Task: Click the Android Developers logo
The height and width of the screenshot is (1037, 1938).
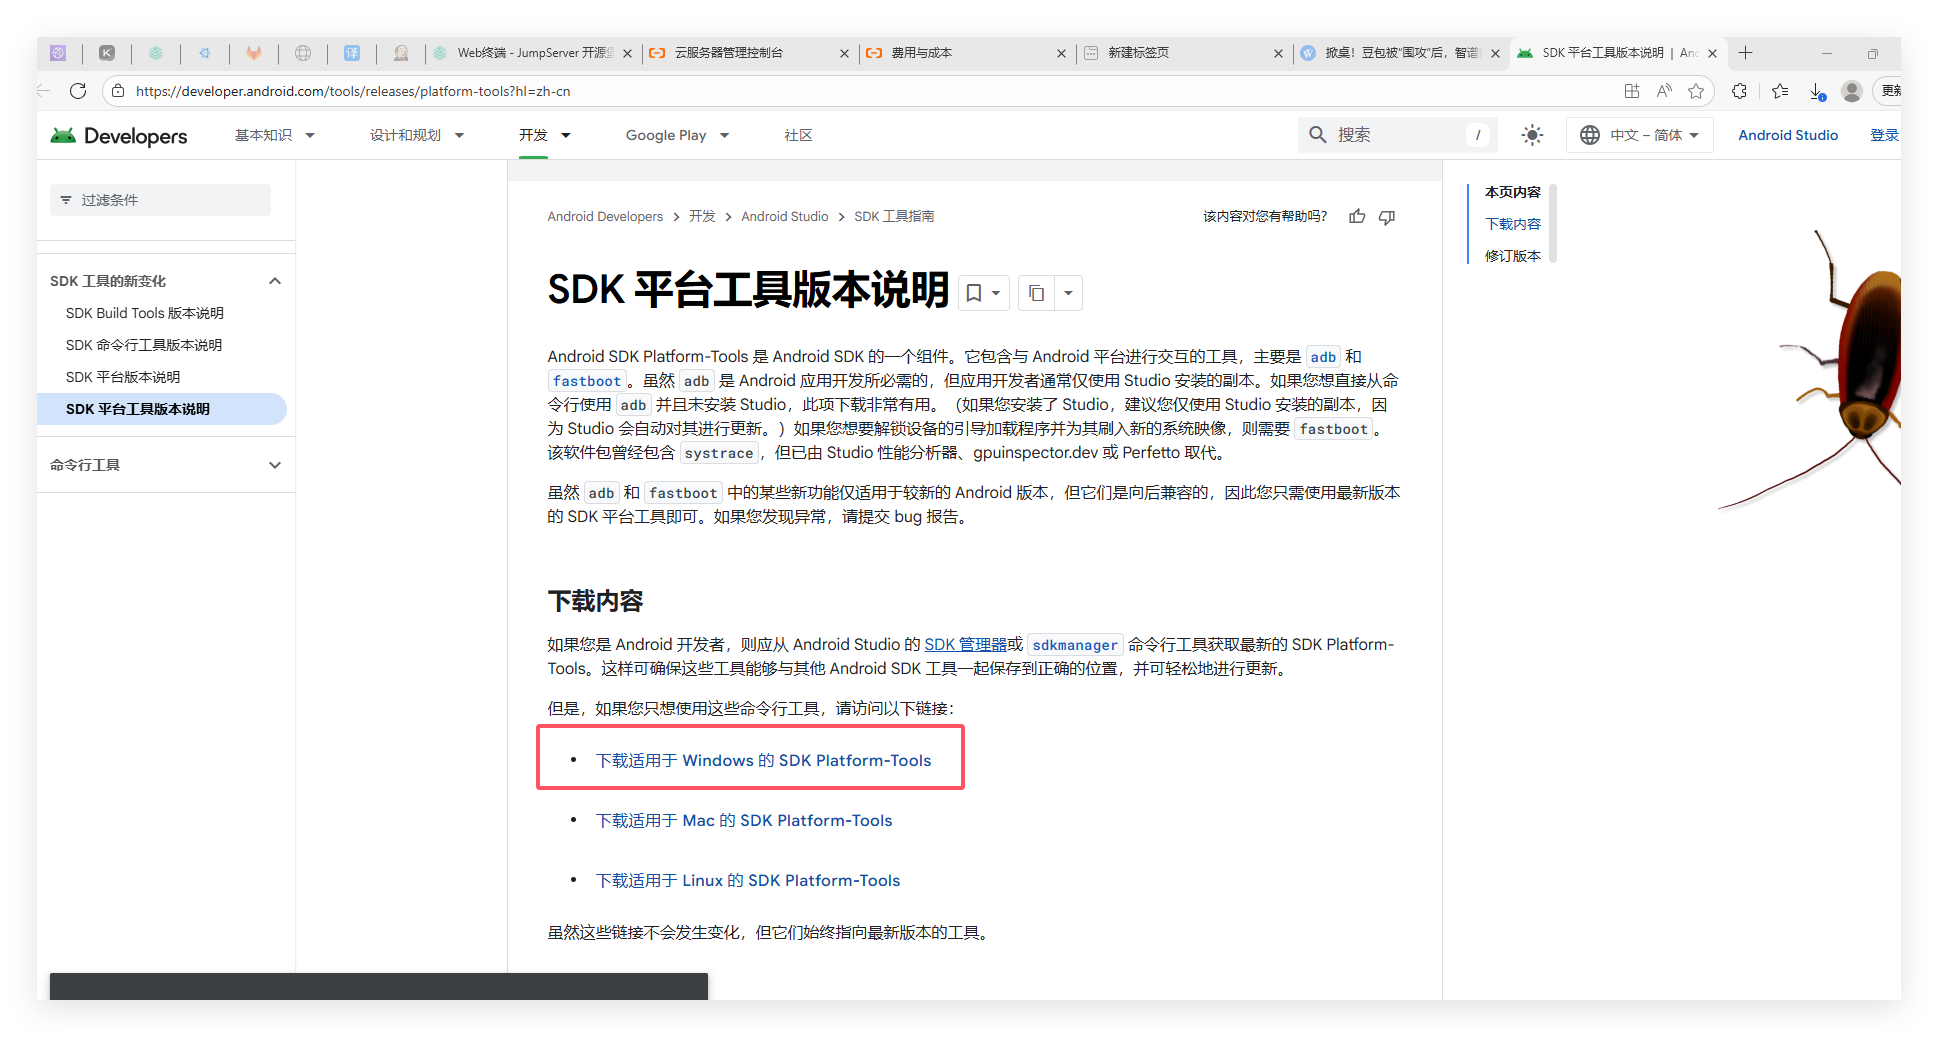Action: 117,135
